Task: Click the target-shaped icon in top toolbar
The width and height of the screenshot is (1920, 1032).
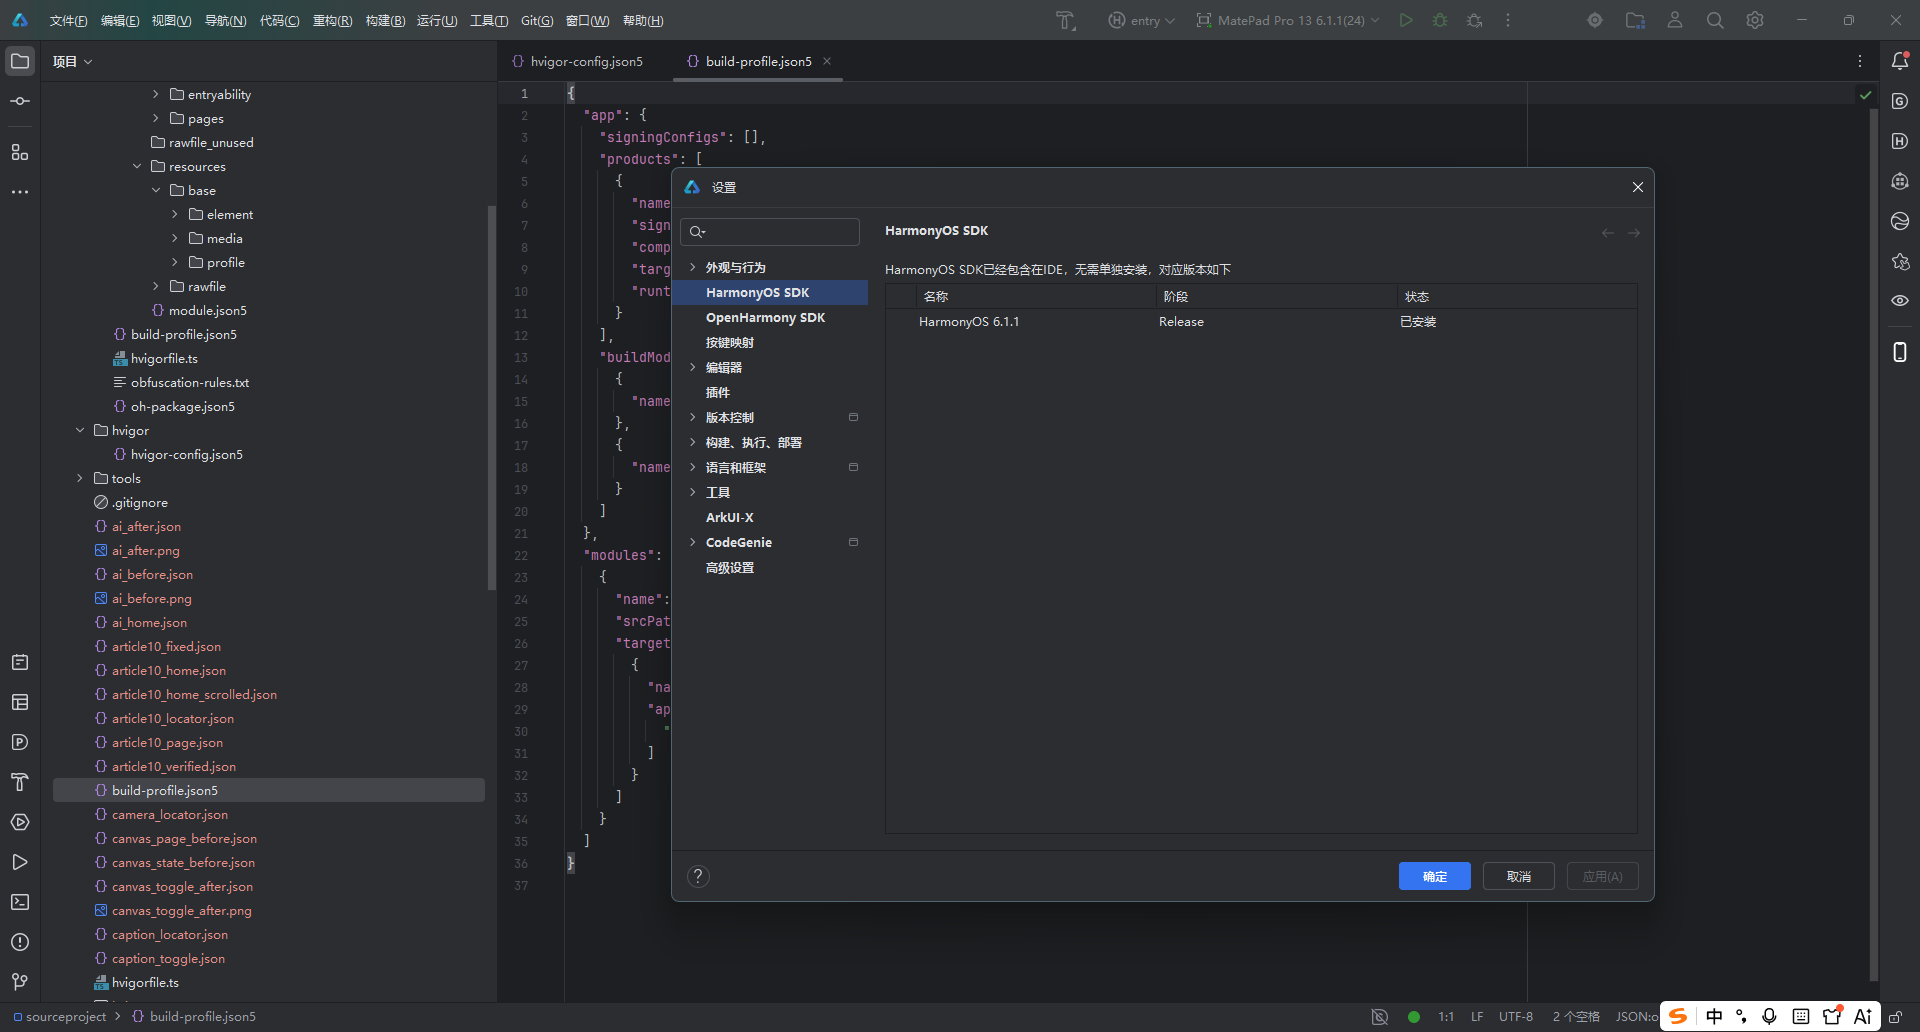Action: 1595,20
